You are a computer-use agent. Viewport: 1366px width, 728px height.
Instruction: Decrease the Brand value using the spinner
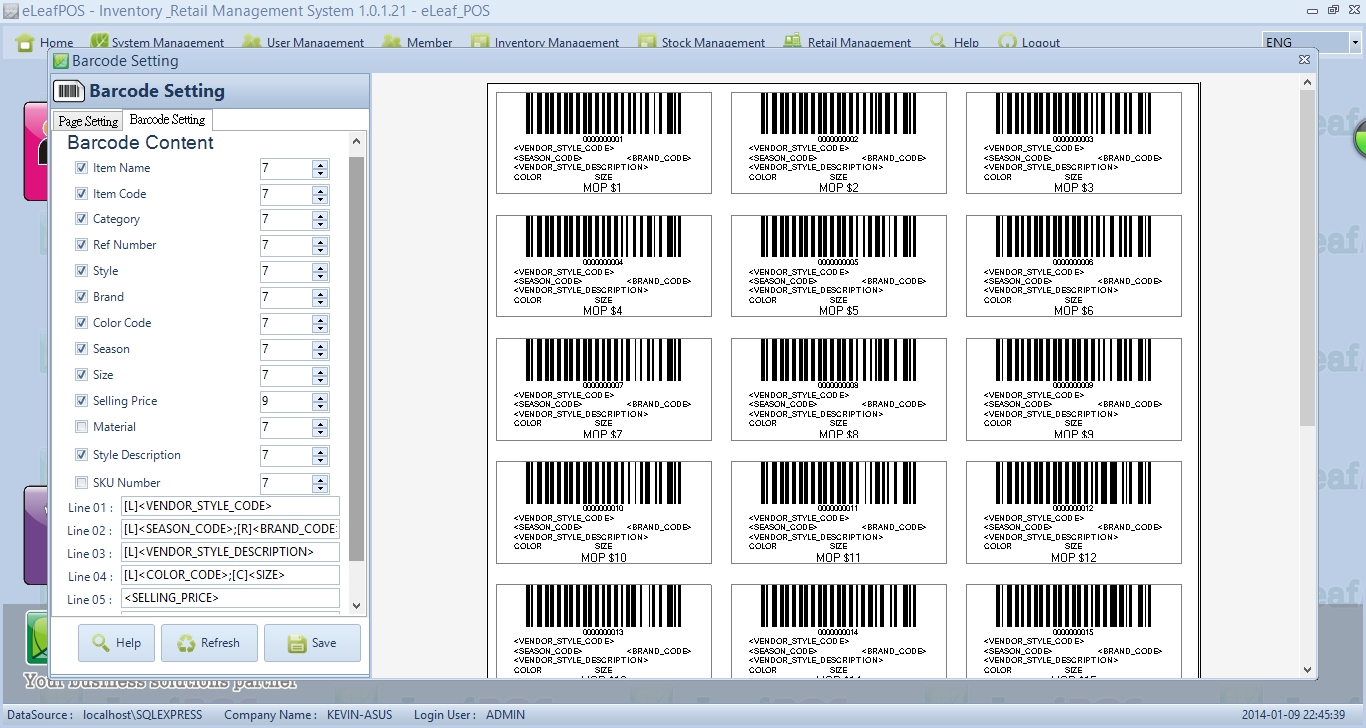320,302
